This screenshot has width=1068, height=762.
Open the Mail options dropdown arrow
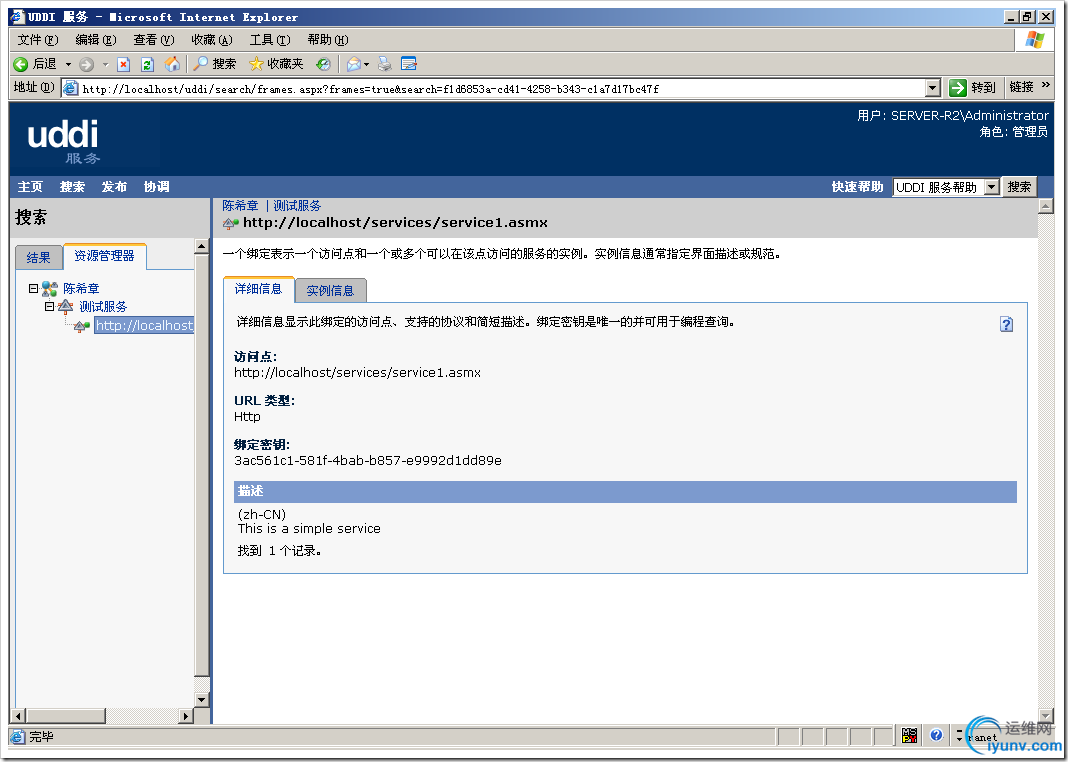(x=366, y=65)
